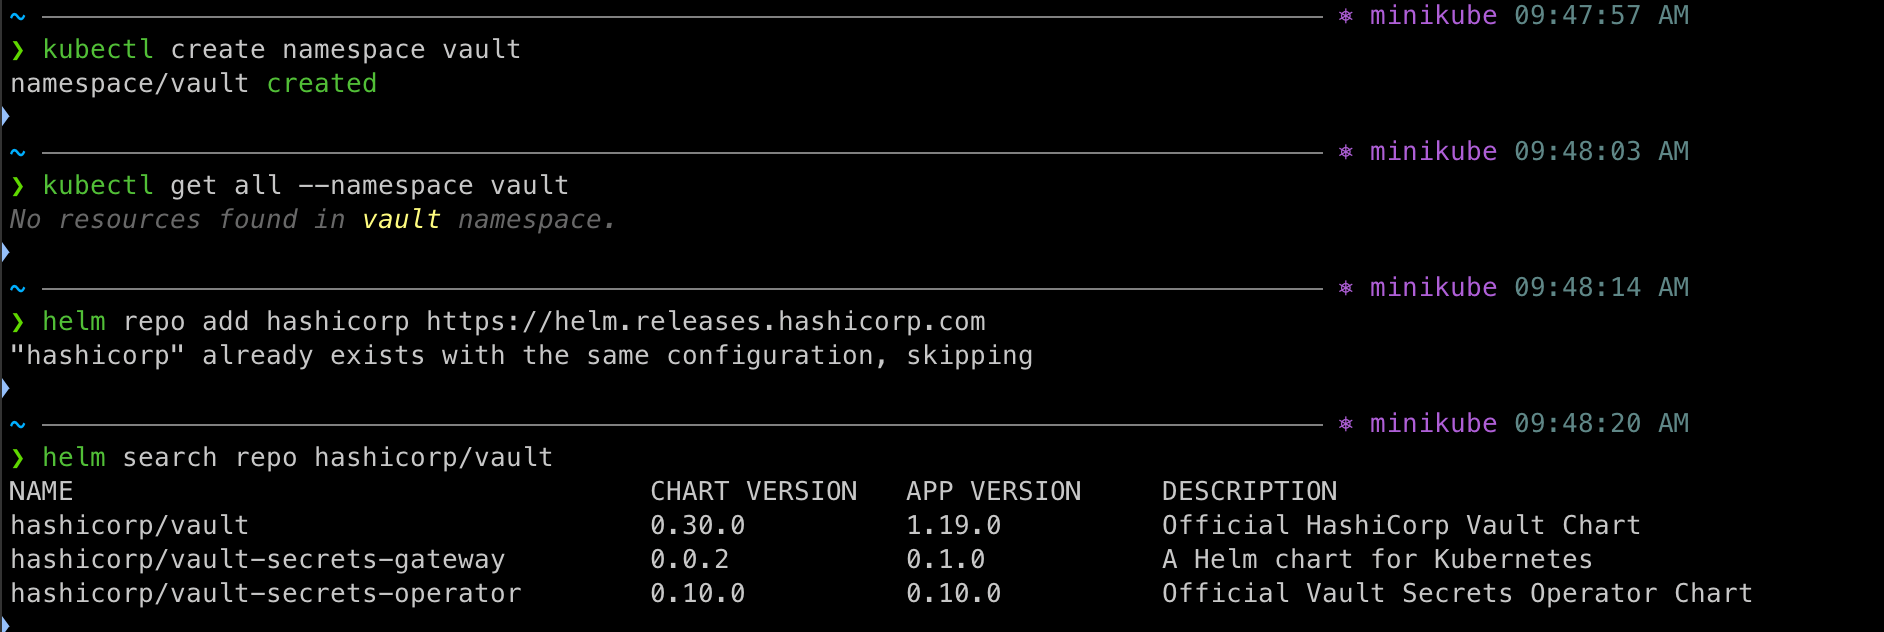The width and height of the screenshot is (1884, 632).
Task: Click the hashicorp/vault-secrets-gateway chart name
Action: (258, 560)
